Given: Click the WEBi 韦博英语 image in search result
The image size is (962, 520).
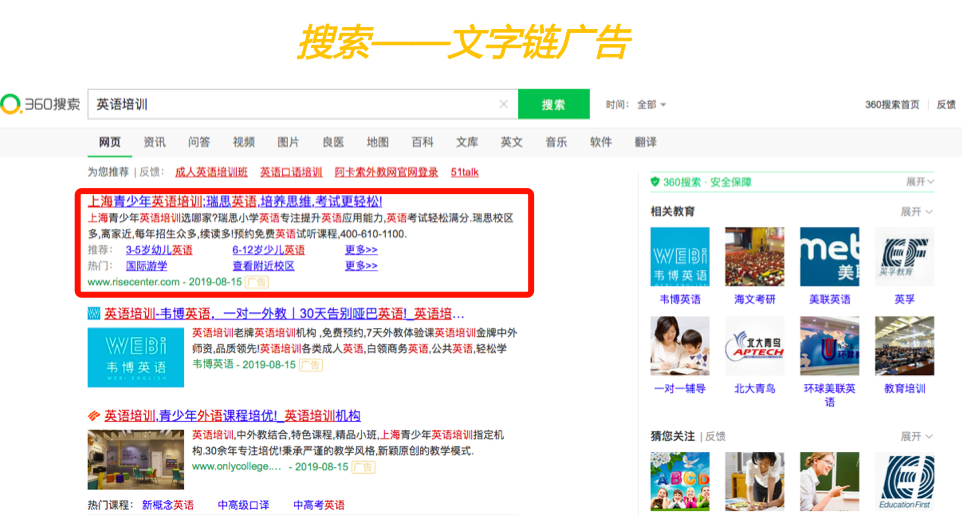Looking at the screenshot, I should click(136, 358).
